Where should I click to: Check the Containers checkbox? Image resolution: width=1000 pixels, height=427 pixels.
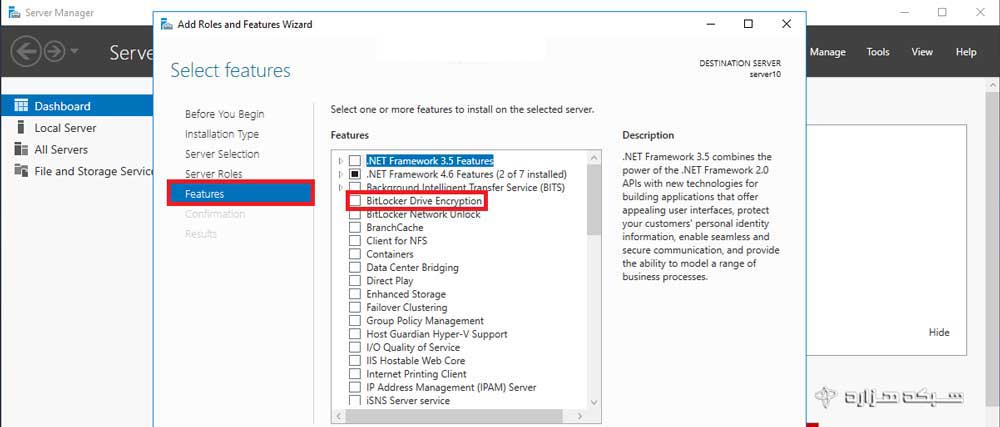(x=355, y=254)
